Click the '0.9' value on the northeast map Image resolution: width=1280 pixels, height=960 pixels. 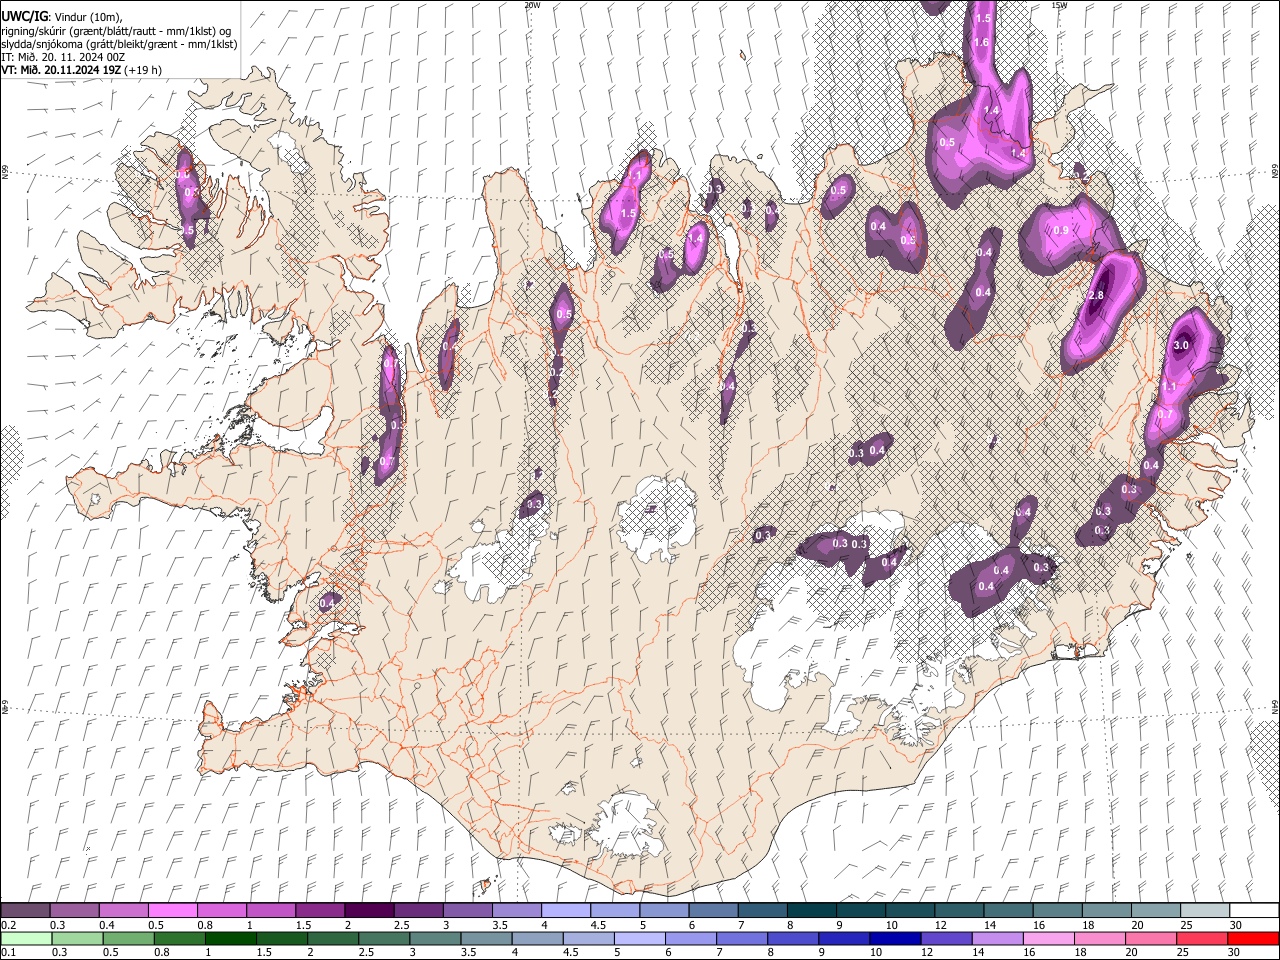1061,231
